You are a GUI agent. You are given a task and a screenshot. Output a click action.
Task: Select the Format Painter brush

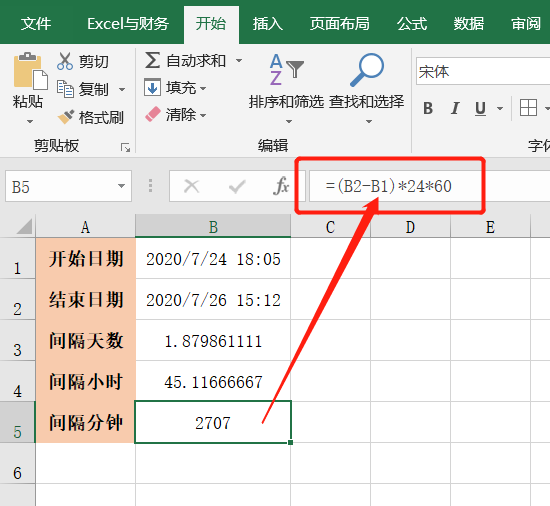click(66, 117)
